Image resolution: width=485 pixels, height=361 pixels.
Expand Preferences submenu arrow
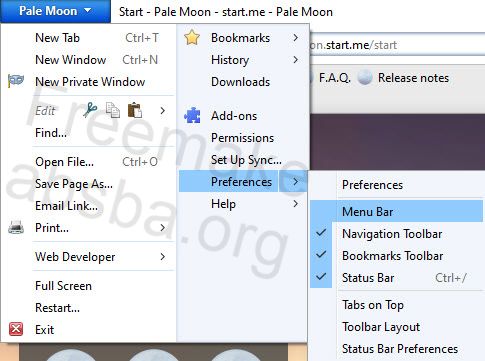[x=296, y=182]
